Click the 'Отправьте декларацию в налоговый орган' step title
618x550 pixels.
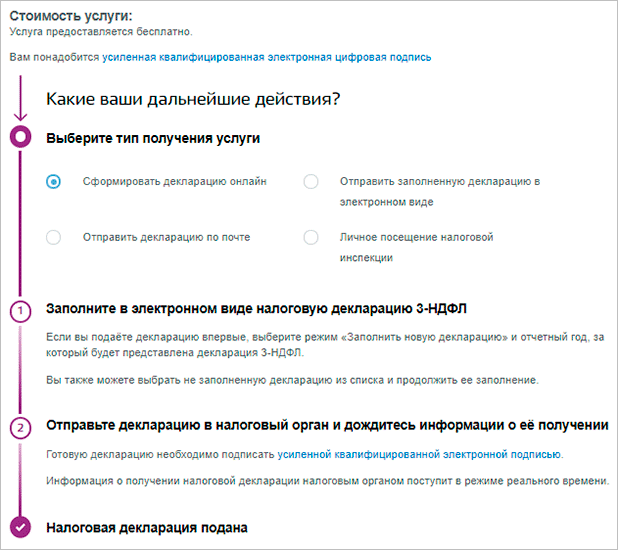point(327,426)
